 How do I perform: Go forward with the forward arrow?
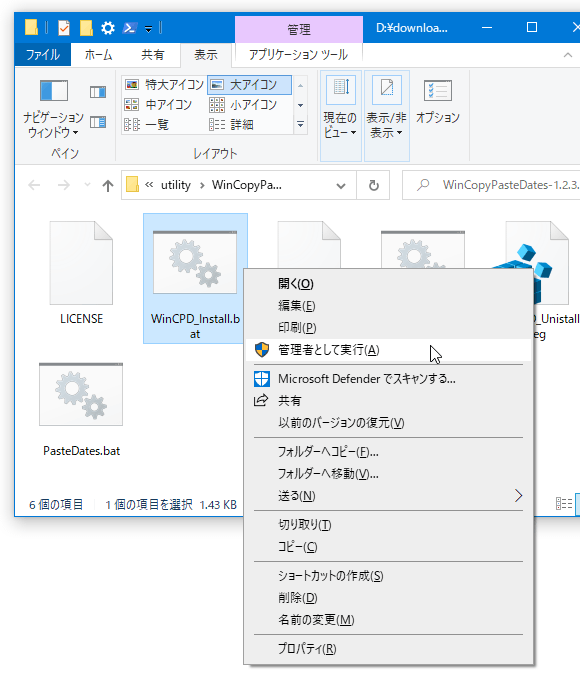point(64,185)
